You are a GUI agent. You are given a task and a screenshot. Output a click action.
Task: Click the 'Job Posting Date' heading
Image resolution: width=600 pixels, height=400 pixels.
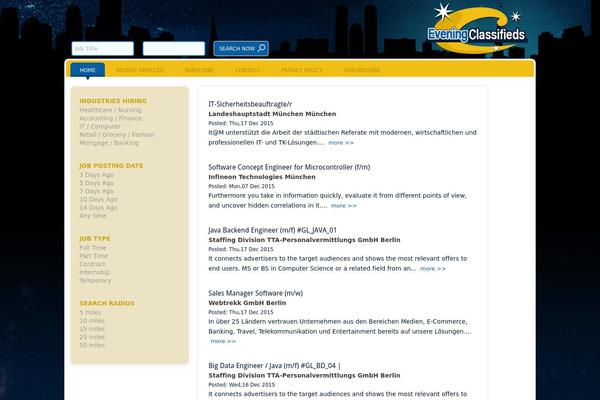(111, 166)
